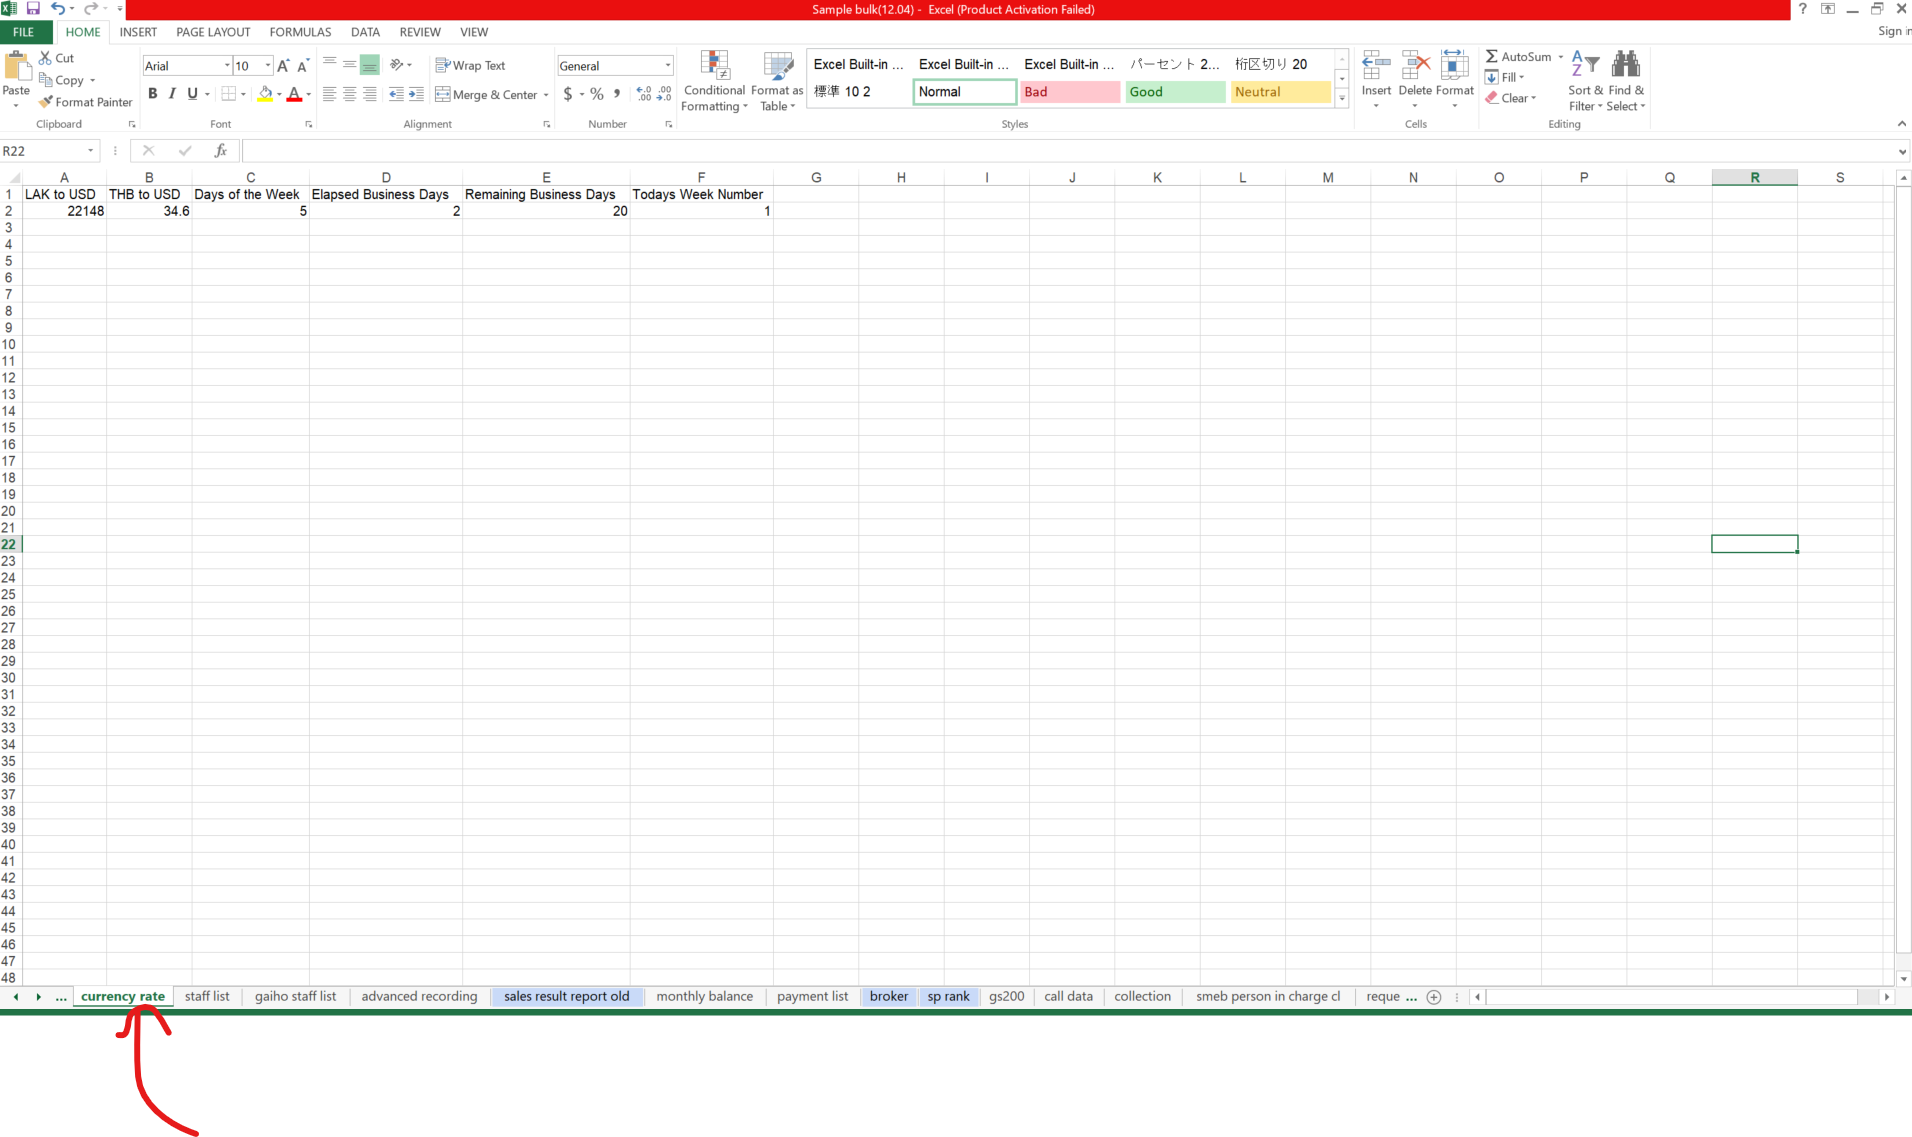The width and height of the screenshot is (1912, 1137).
Task: Enable Wrap Text
Action: pyautogui.click(x=470, y=65)
